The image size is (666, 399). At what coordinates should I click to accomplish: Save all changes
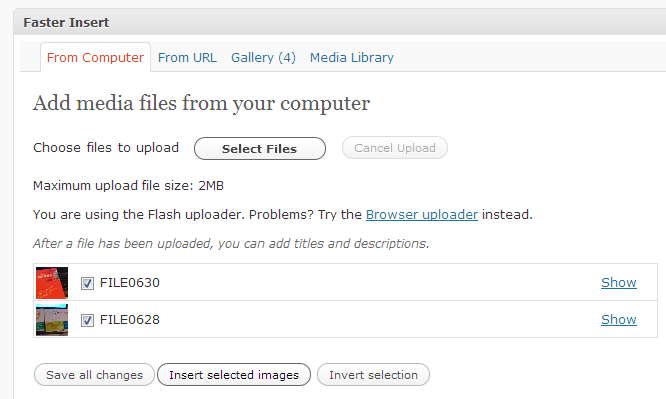coord(94,375)
